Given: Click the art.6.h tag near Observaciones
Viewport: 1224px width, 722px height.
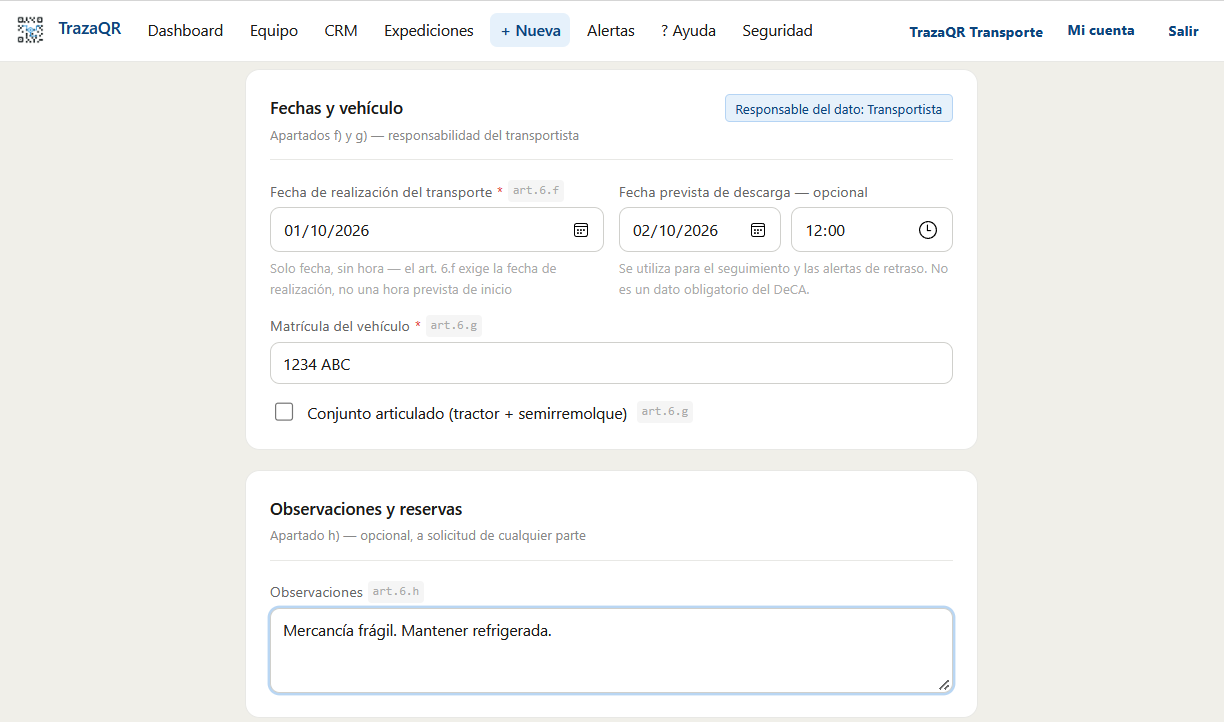Looking at the screenshot, I should pyautogui.click(x=396, y=591).
